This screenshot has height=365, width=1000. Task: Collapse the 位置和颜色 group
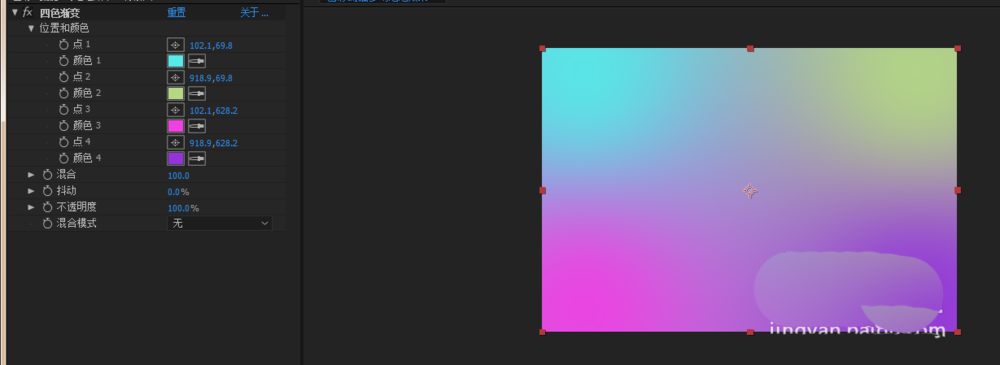[x=31, y=28]
